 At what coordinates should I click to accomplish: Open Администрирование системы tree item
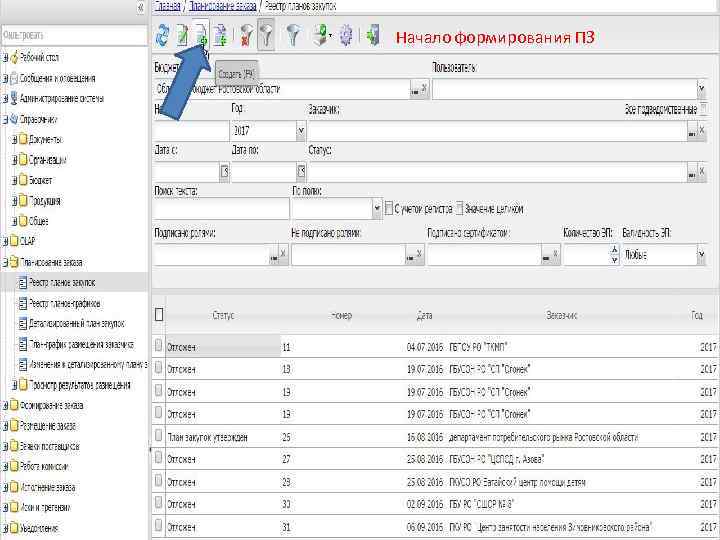(62, 99)
